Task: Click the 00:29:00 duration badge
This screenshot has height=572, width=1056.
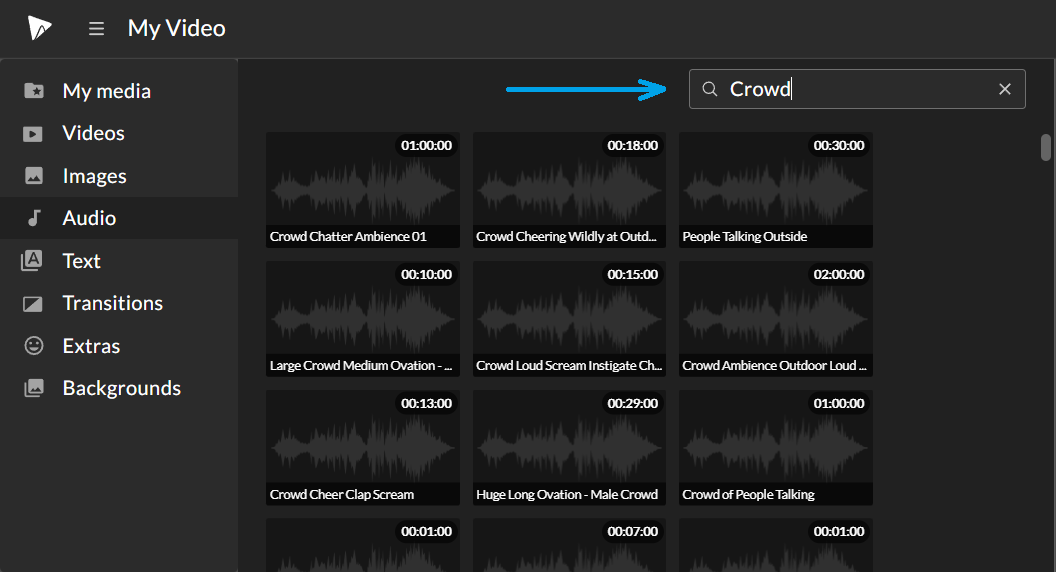Action: [x=632, y=404]
